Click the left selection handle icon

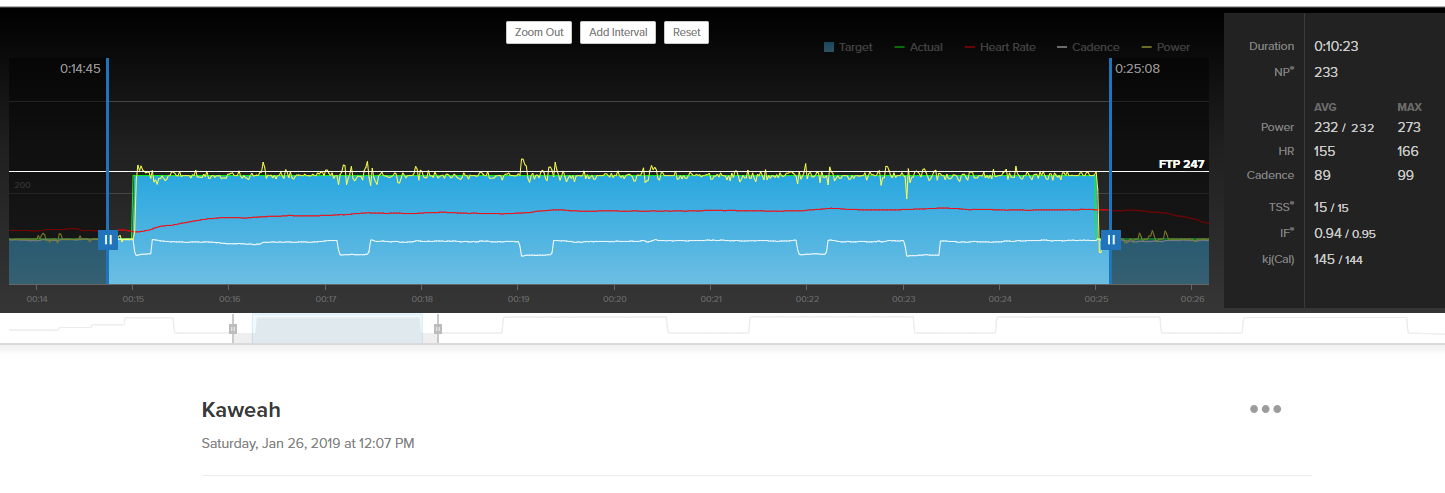[x=108, y=240]
